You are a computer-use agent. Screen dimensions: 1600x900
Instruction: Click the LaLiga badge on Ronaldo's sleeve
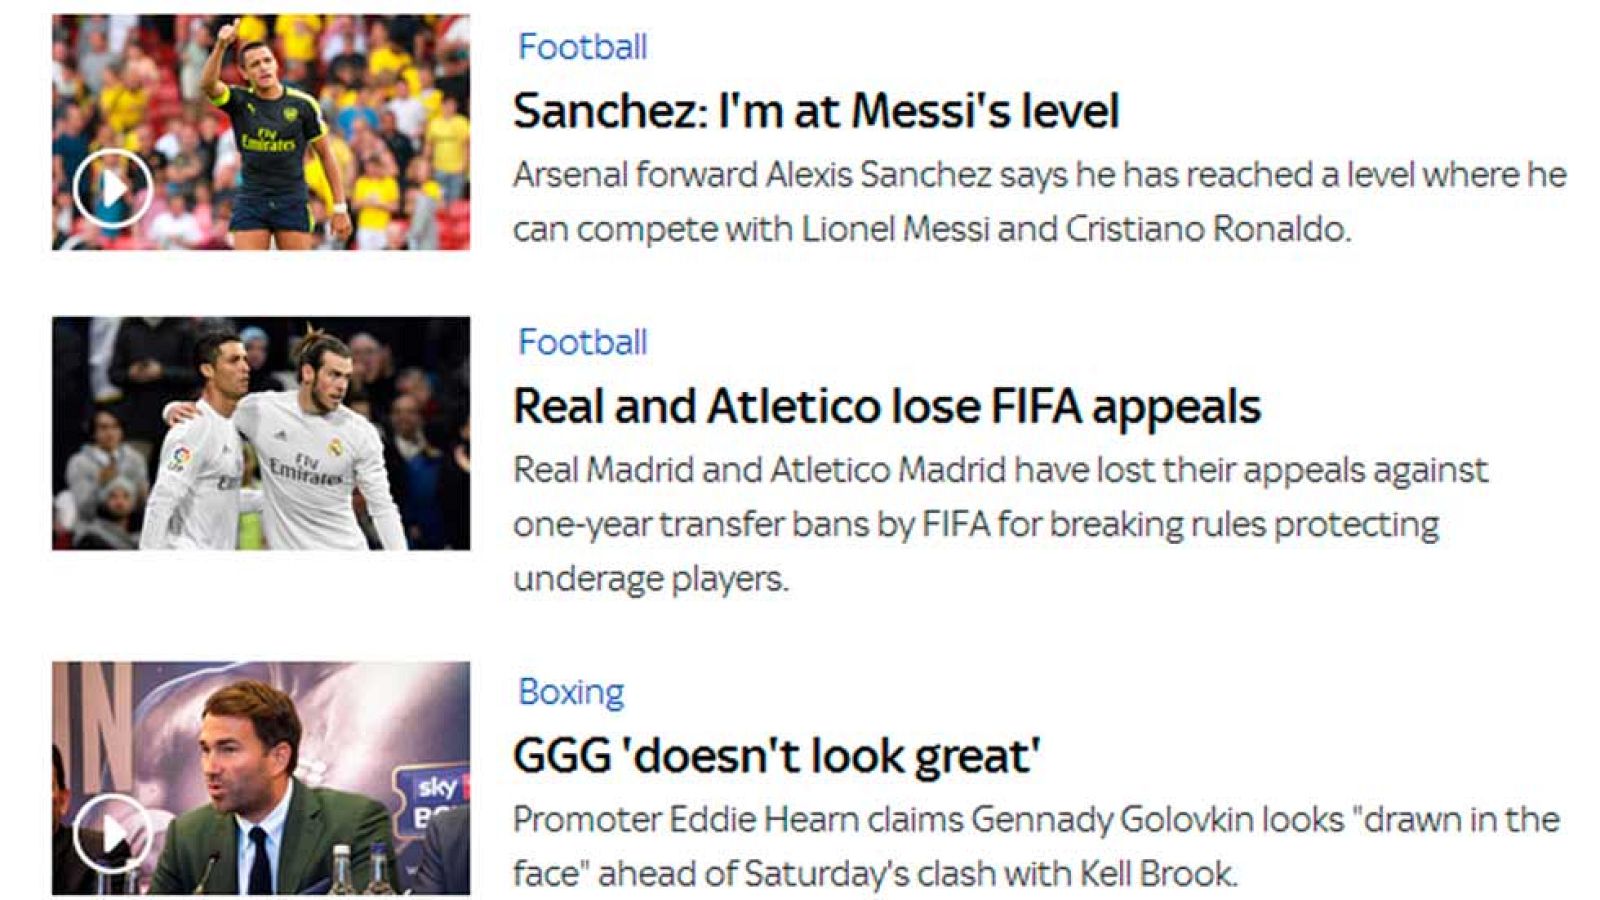[x=180, y=458]
